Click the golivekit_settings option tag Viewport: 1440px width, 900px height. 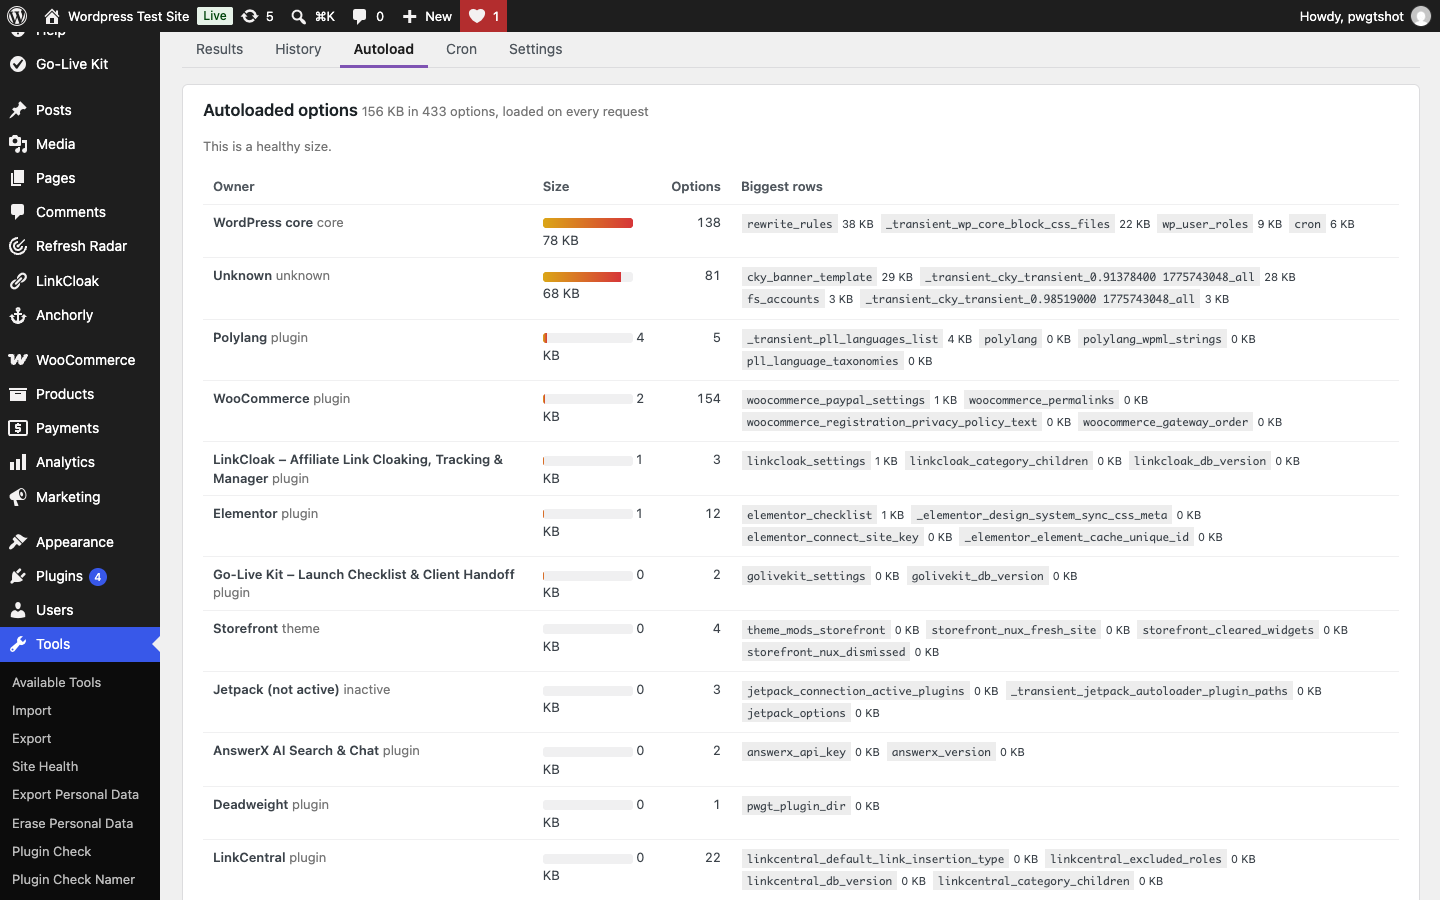pyautogui.click(x=806, y=576)
